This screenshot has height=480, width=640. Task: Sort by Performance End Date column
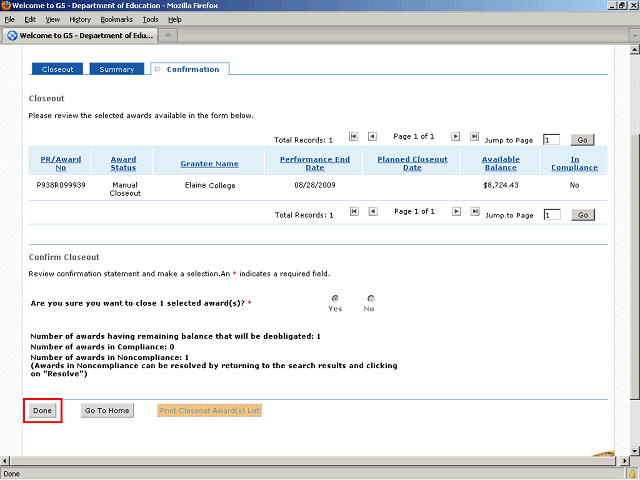point(315,163)
